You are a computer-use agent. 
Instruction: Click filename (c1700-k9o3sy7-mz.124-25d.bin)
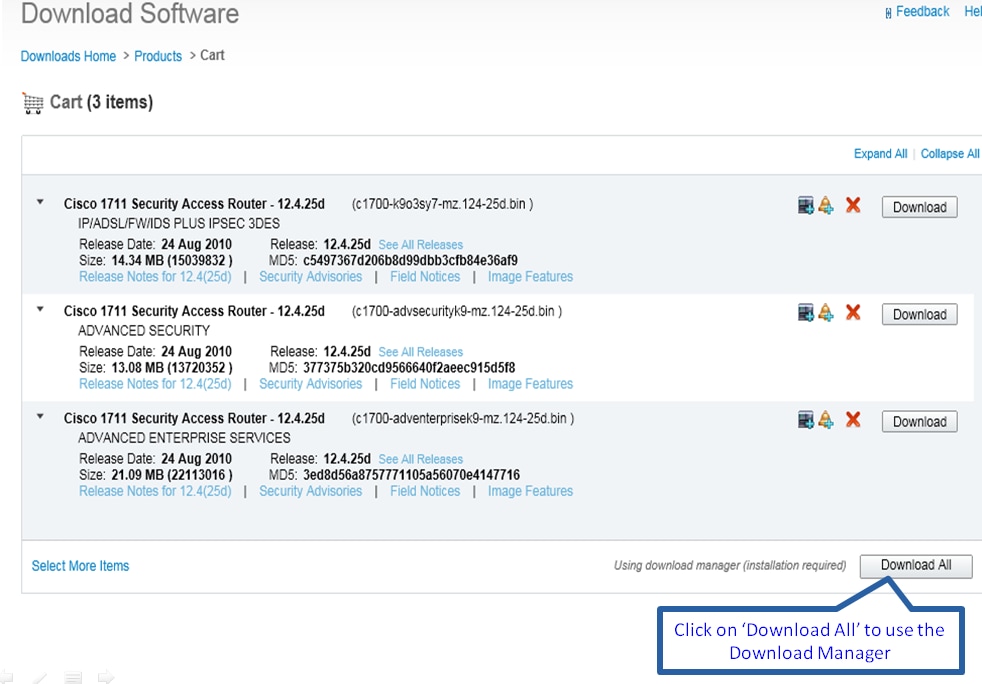pyautogui.click(x=442, y=204)
